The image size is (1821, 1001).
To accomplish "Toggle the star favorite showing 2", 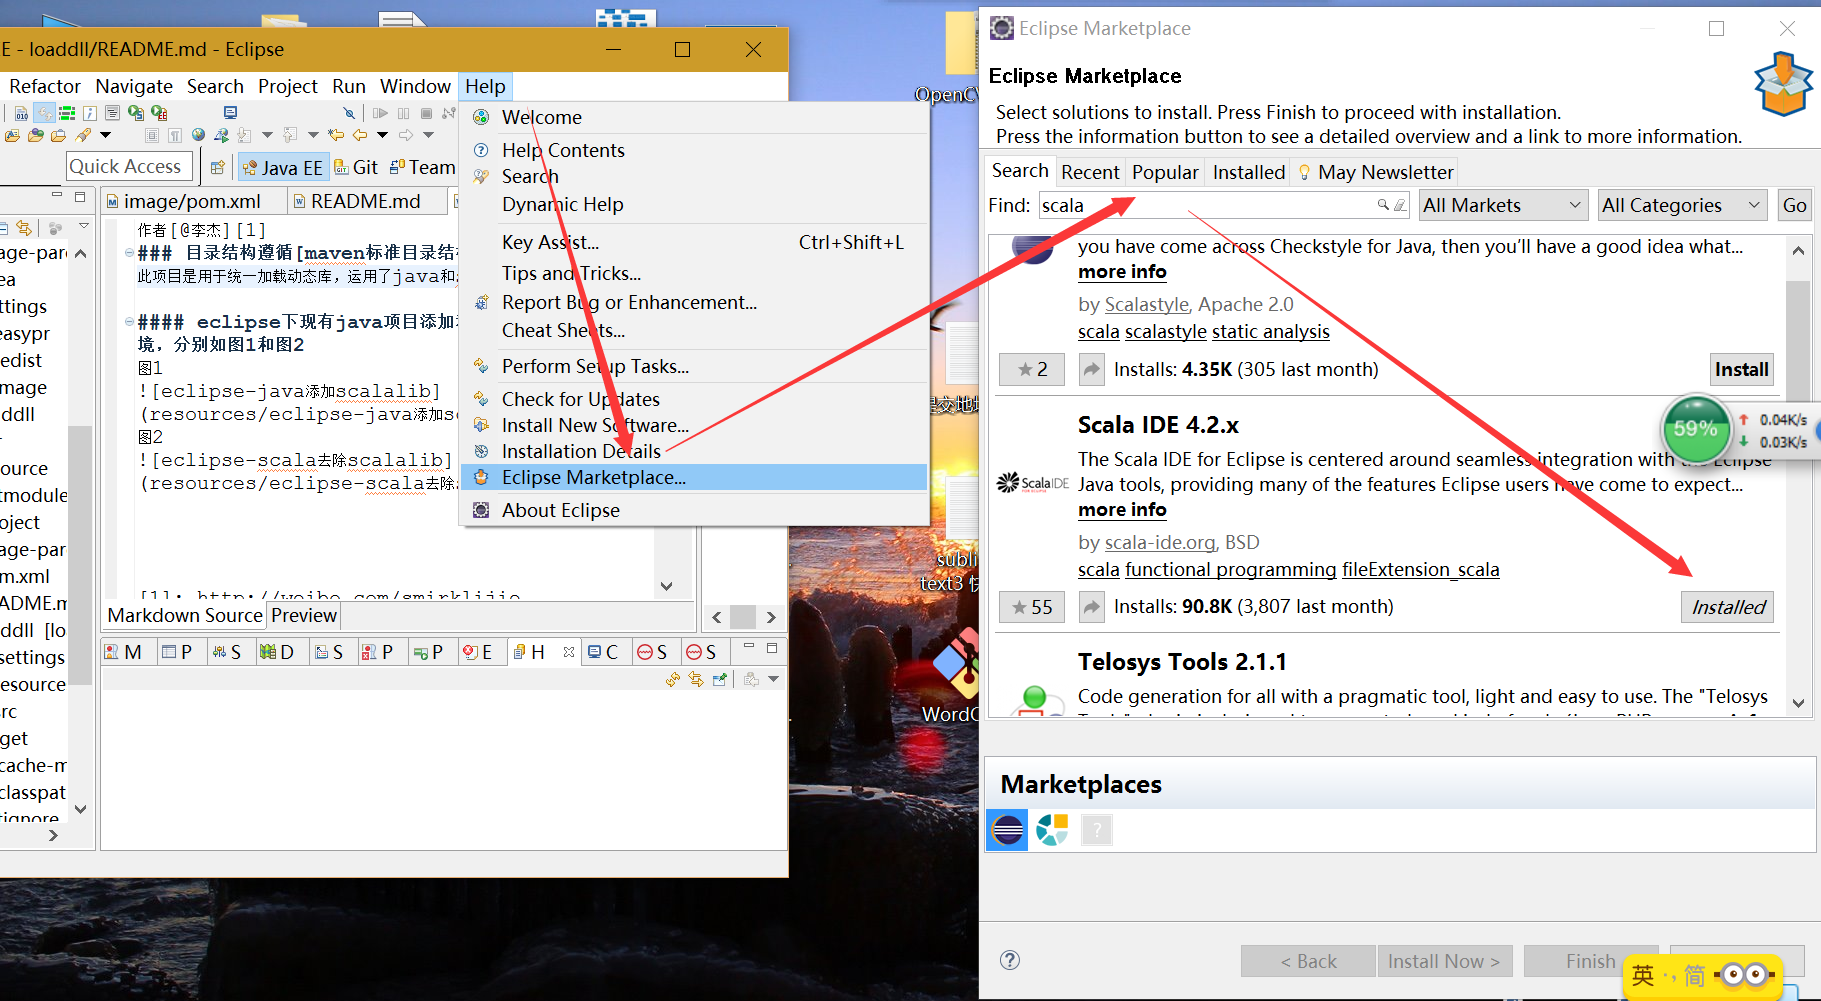I will pos(1032,369).
